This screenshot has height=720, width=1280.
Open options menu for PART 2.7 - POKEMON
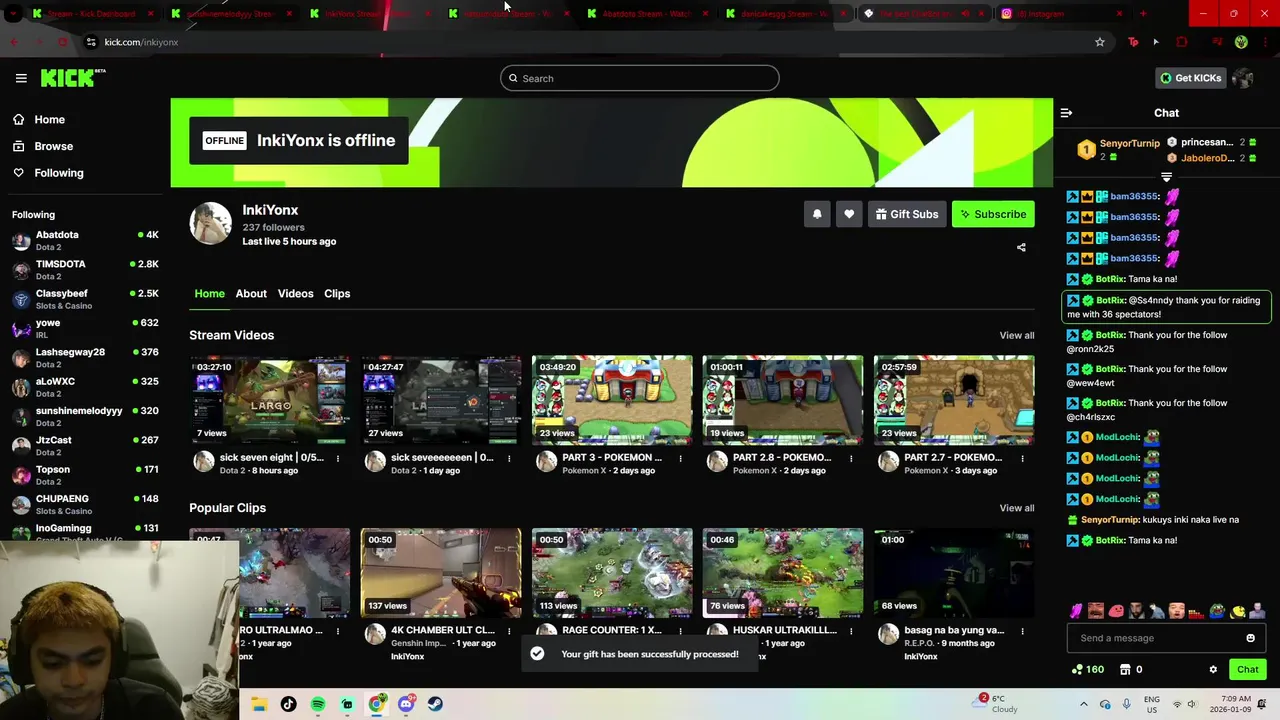[x=1022, y=459]
